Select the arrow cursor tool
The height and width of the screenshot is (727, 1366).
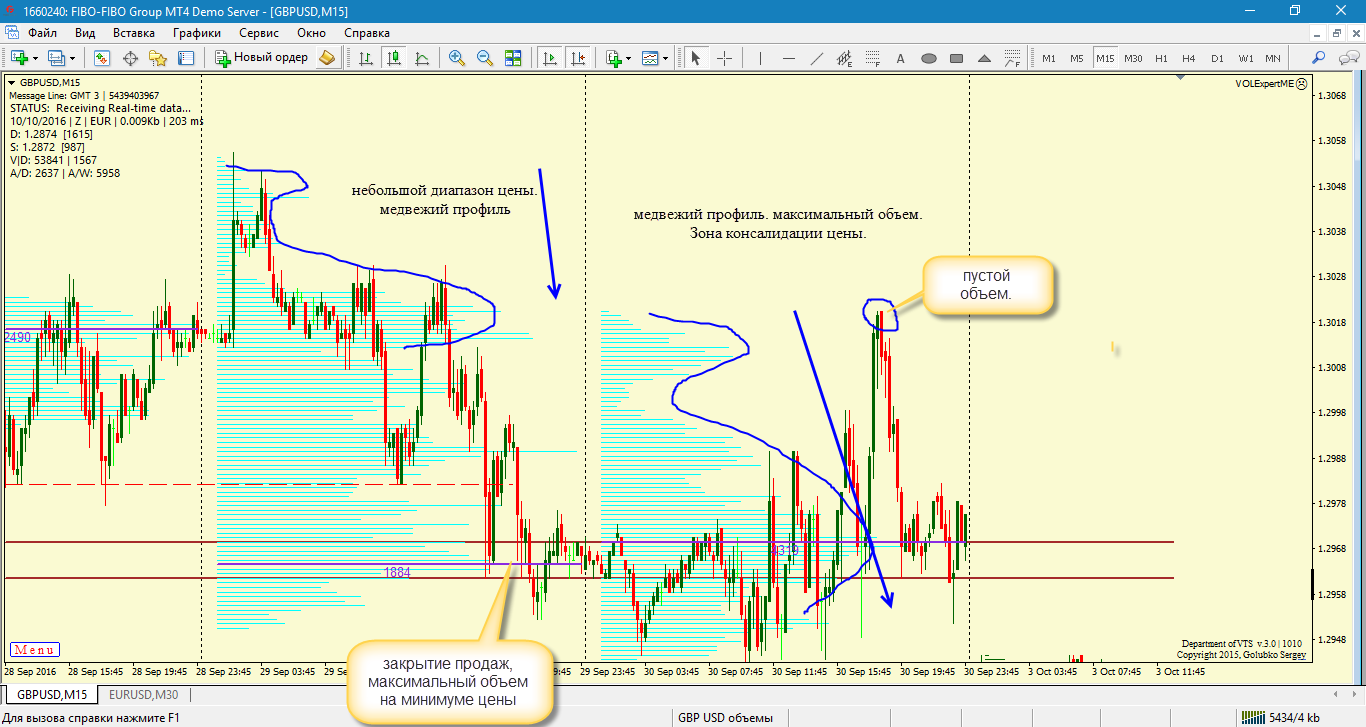(696, 58)
